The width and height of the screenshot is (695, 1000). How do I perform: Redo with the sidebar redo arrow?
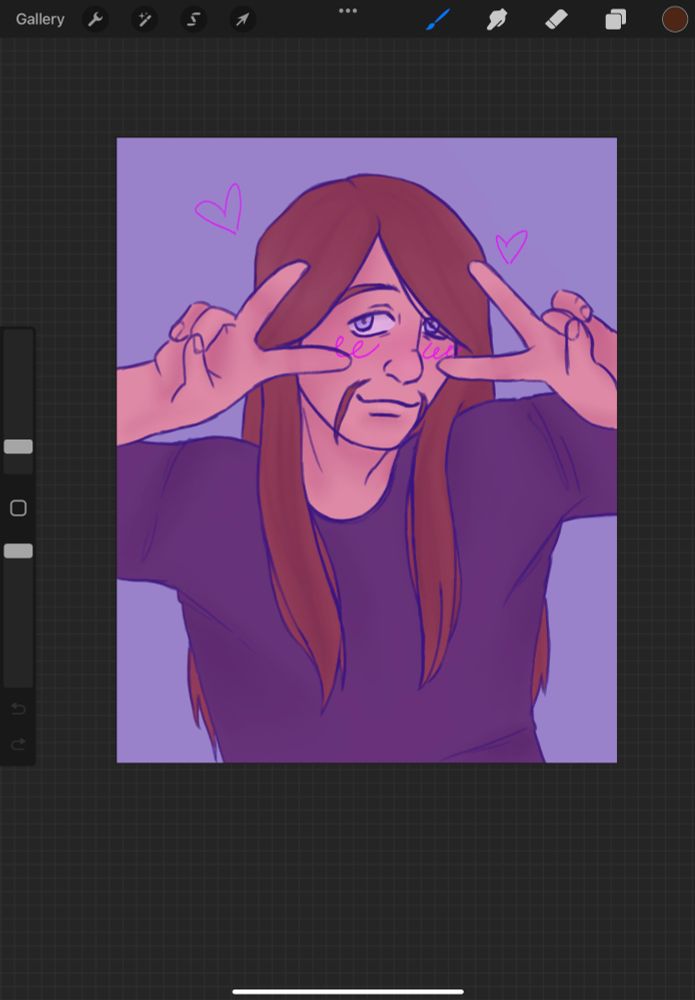point(18,744)
